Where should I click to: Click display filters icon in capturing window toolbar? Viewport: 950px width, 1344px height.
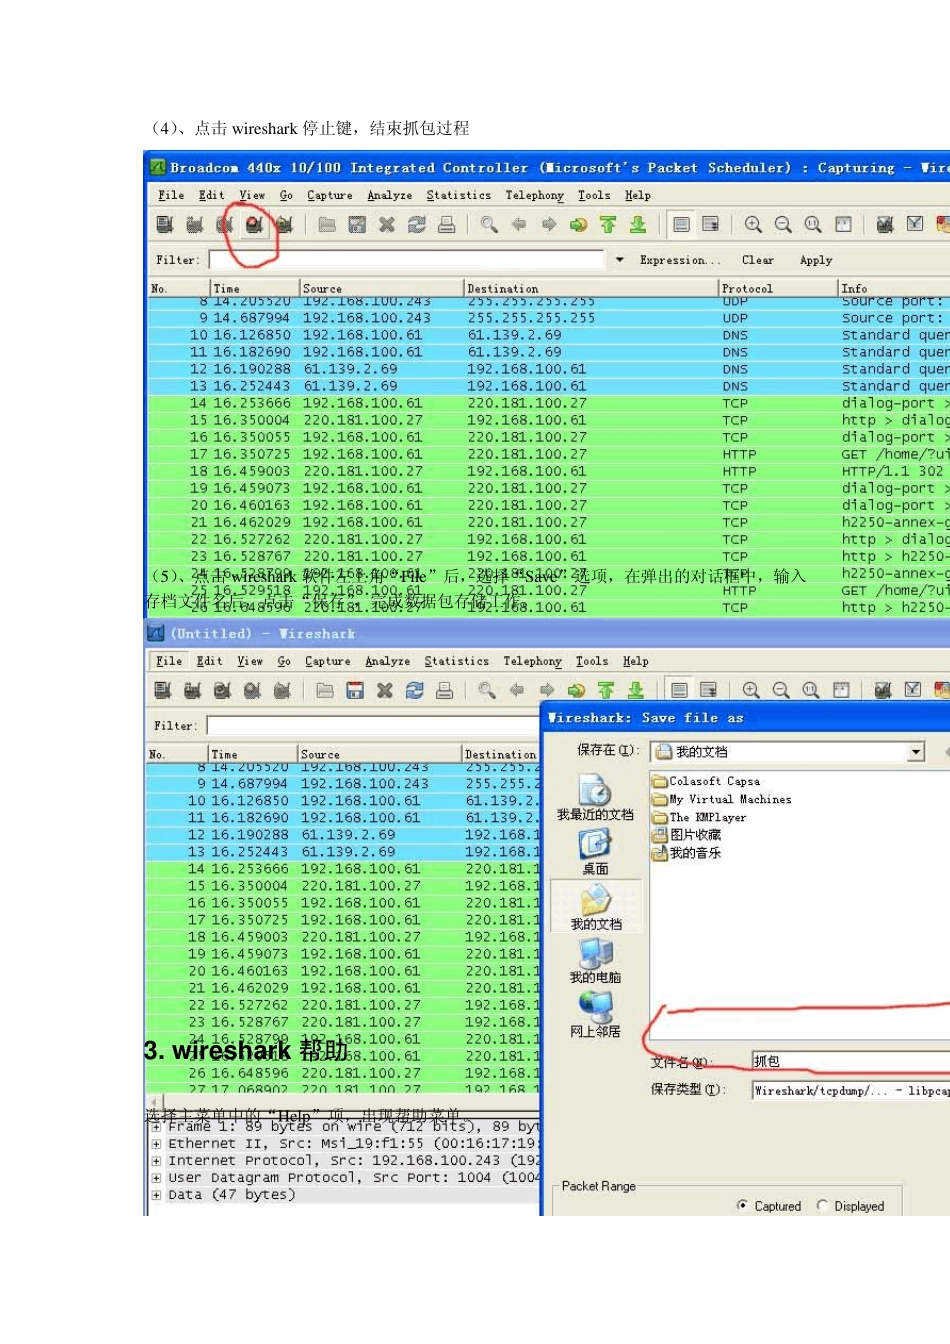coord(915,225)
